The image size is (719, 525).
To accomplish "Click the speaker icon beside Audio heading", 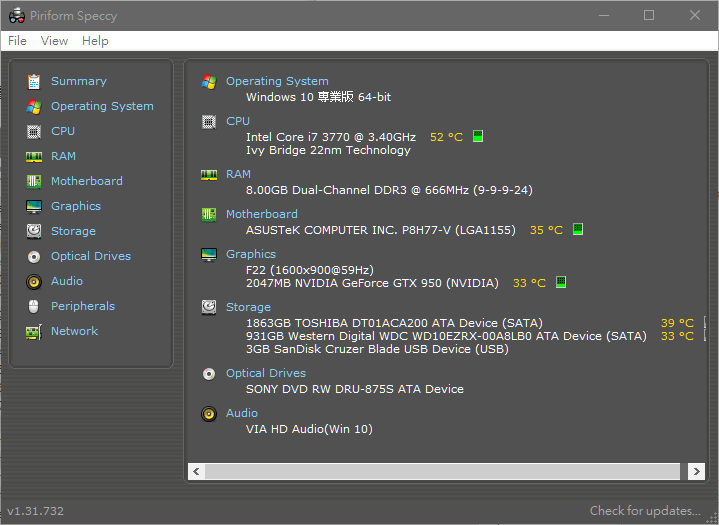I will tap(209, 414).
